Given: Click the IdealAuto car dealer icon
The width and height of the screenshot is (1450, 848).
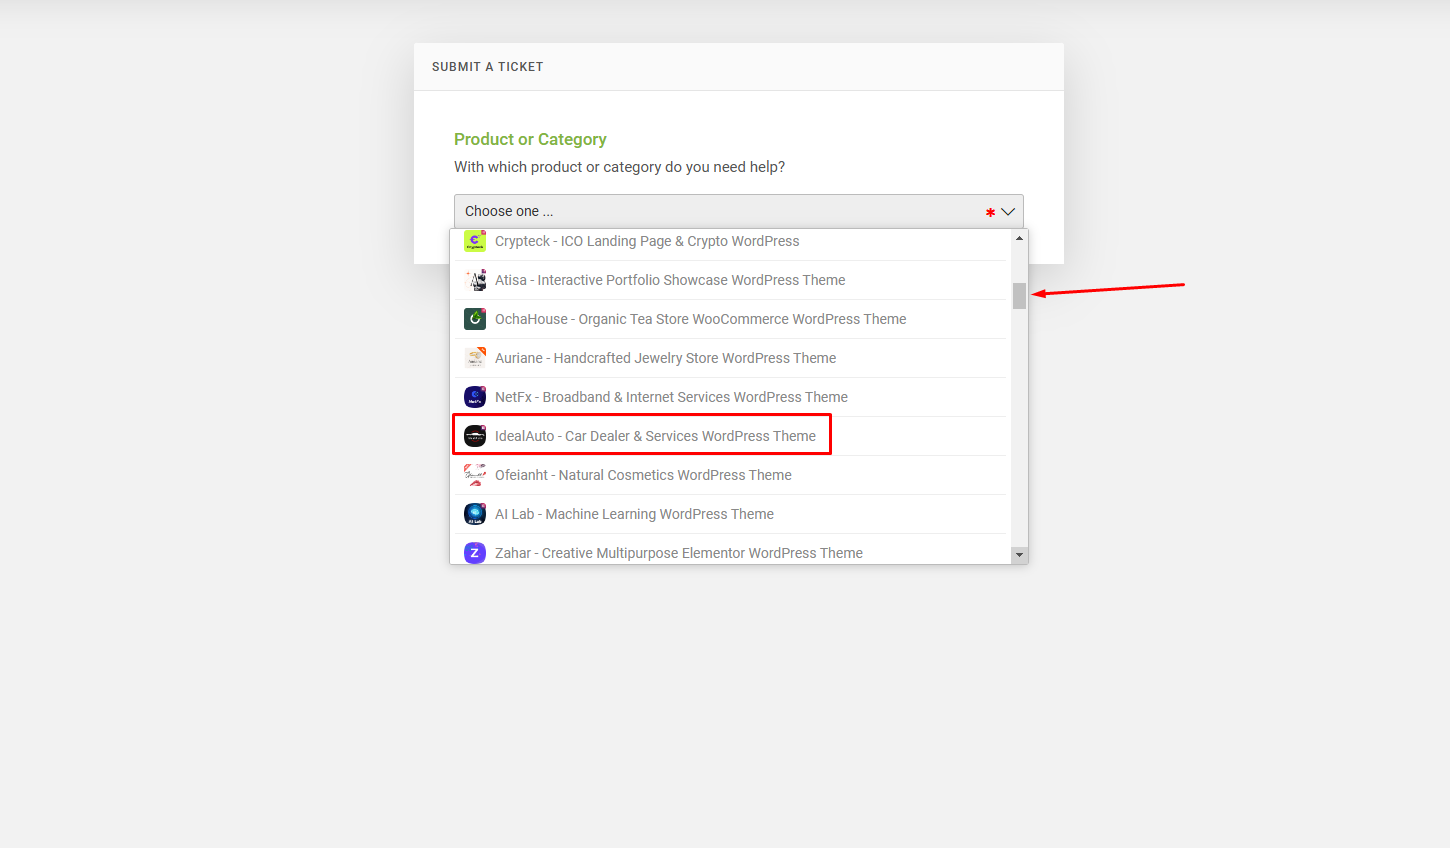Looking at the screenshot, I should tap(475, 436).
